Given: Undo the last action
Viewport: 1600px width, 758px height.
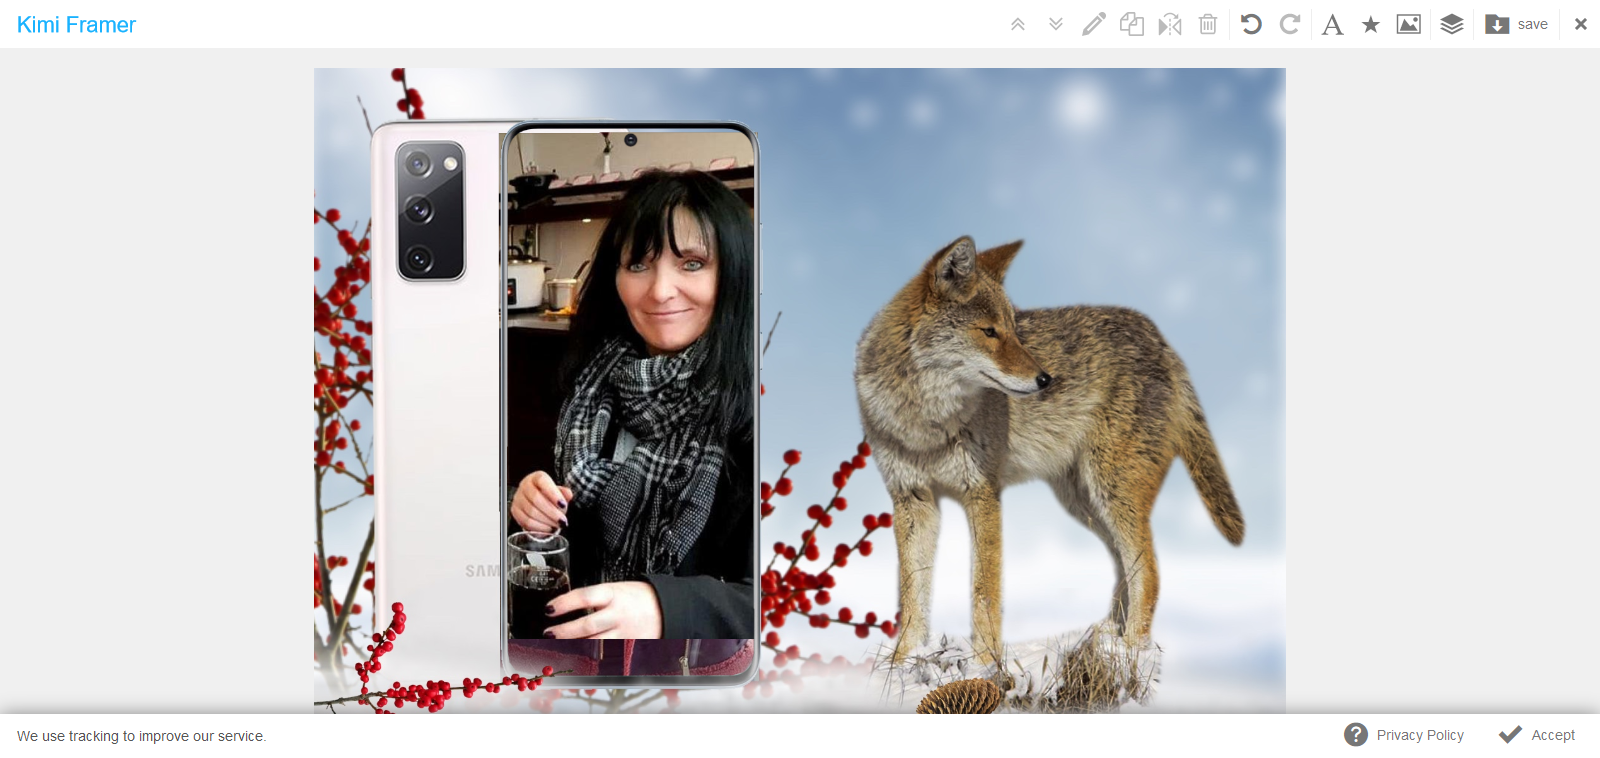Looking at the screenshot, I should tap(1251, 24).
